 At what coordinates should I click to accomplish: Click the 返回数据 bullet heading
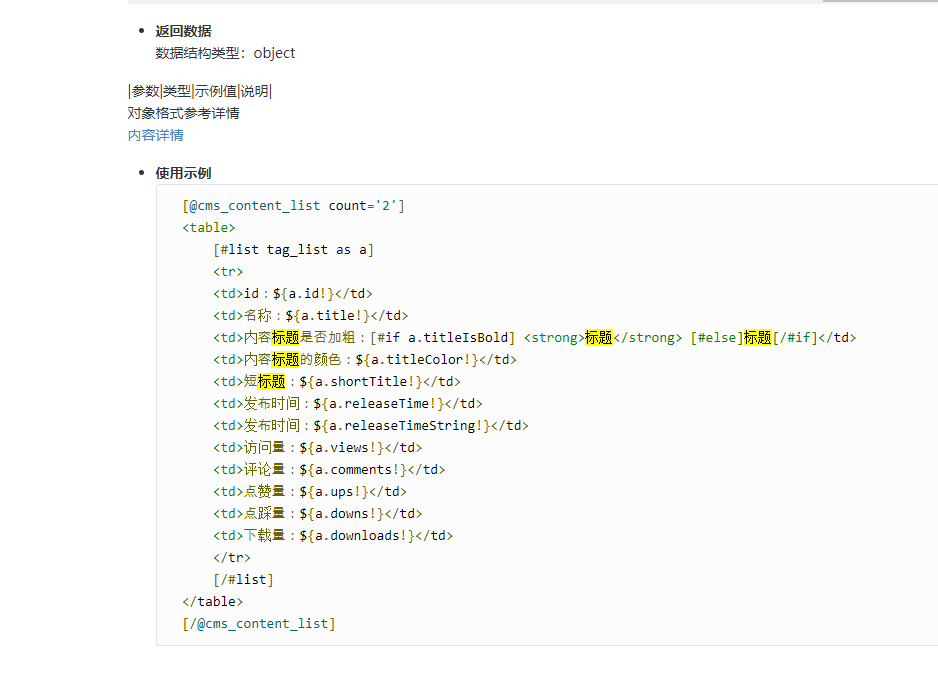(183, 31)
